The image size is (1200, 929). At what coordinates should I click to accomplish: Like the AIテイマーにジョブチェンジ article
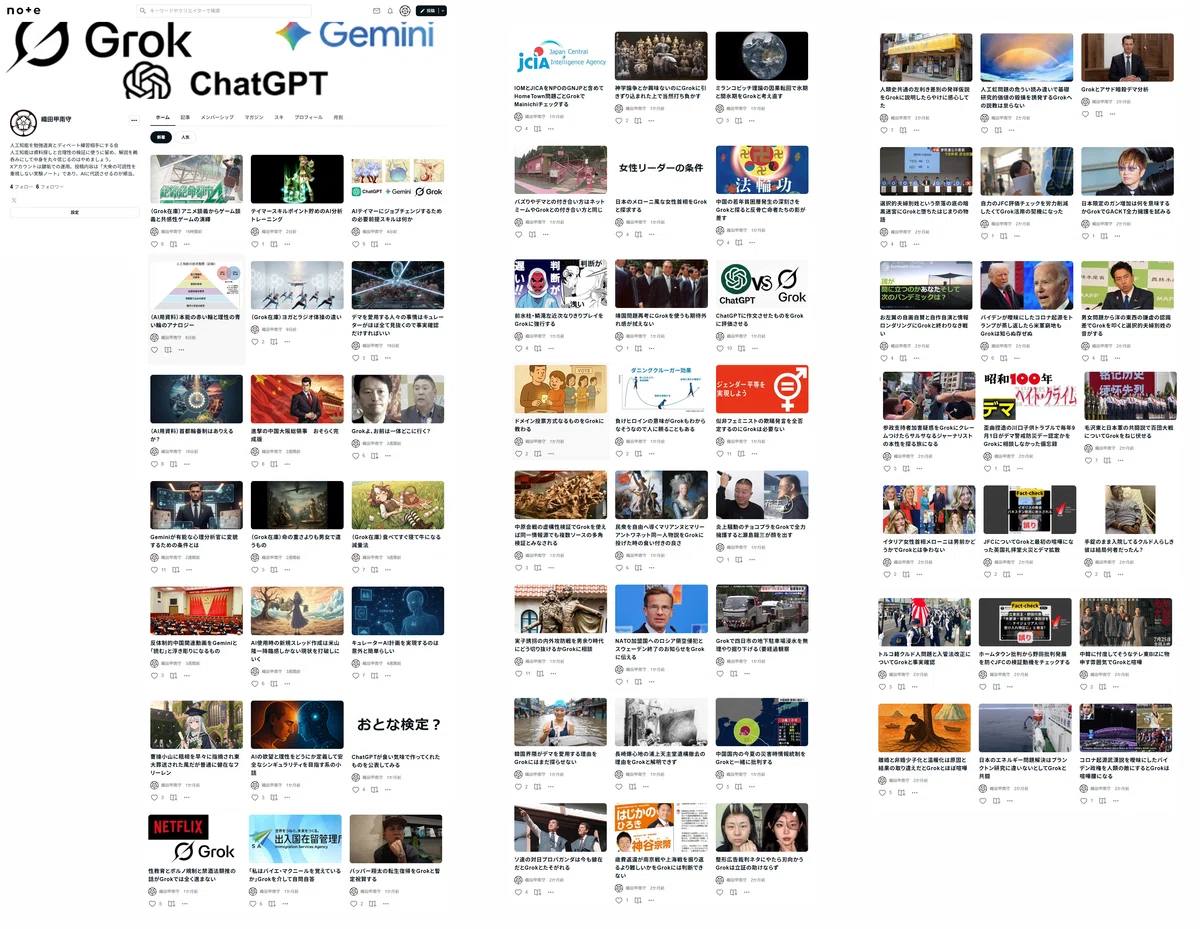pos(355,244)
